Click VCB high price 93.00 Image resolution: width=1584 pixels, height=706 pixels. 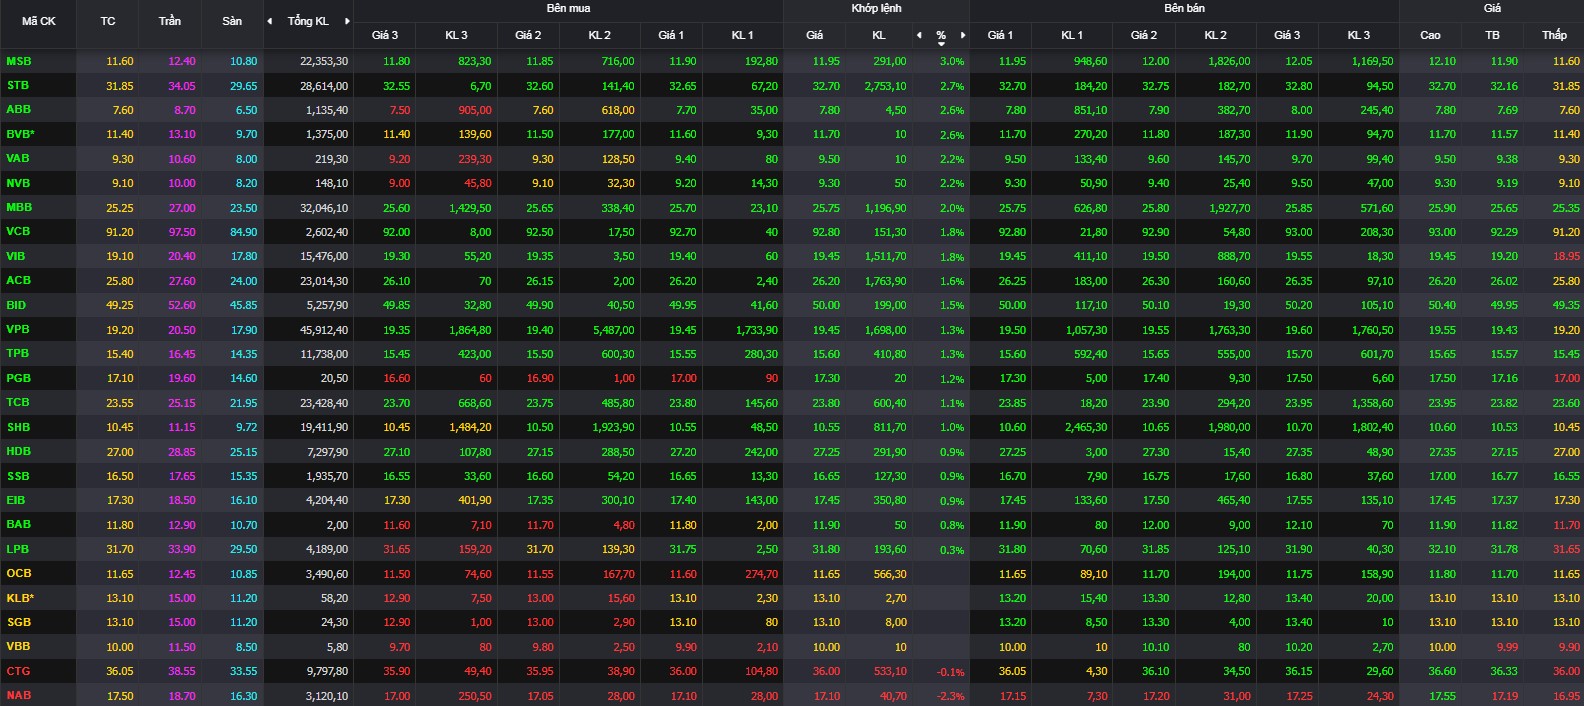pyautogui.click(x=1442, y=232)
